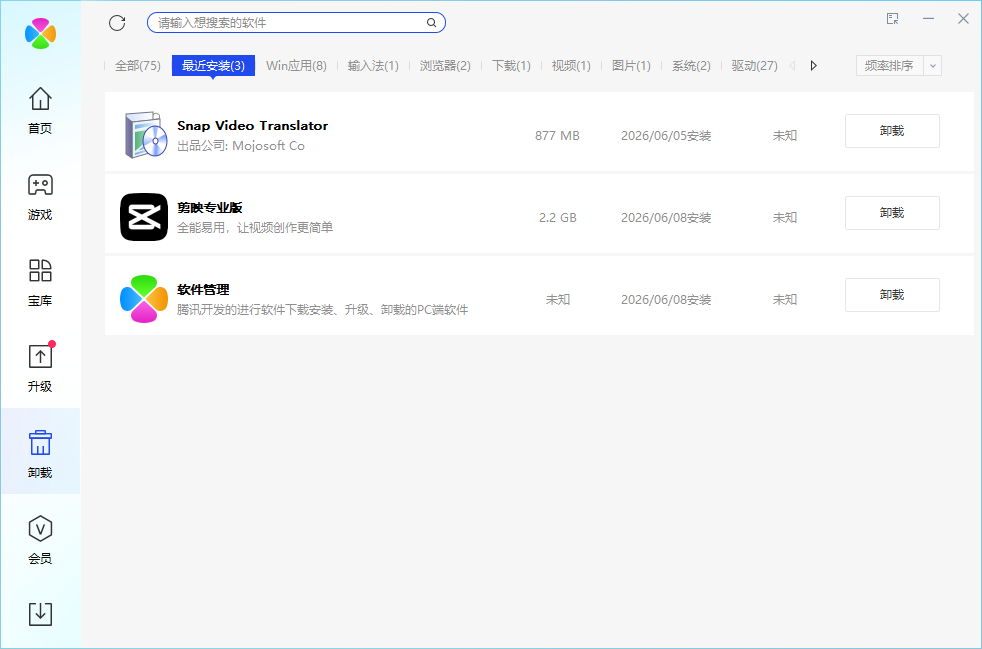The height and width of the screenshot is (649, 982).
Task: Switch to the 图片(1) tab
Action: [x=631, y=65]
